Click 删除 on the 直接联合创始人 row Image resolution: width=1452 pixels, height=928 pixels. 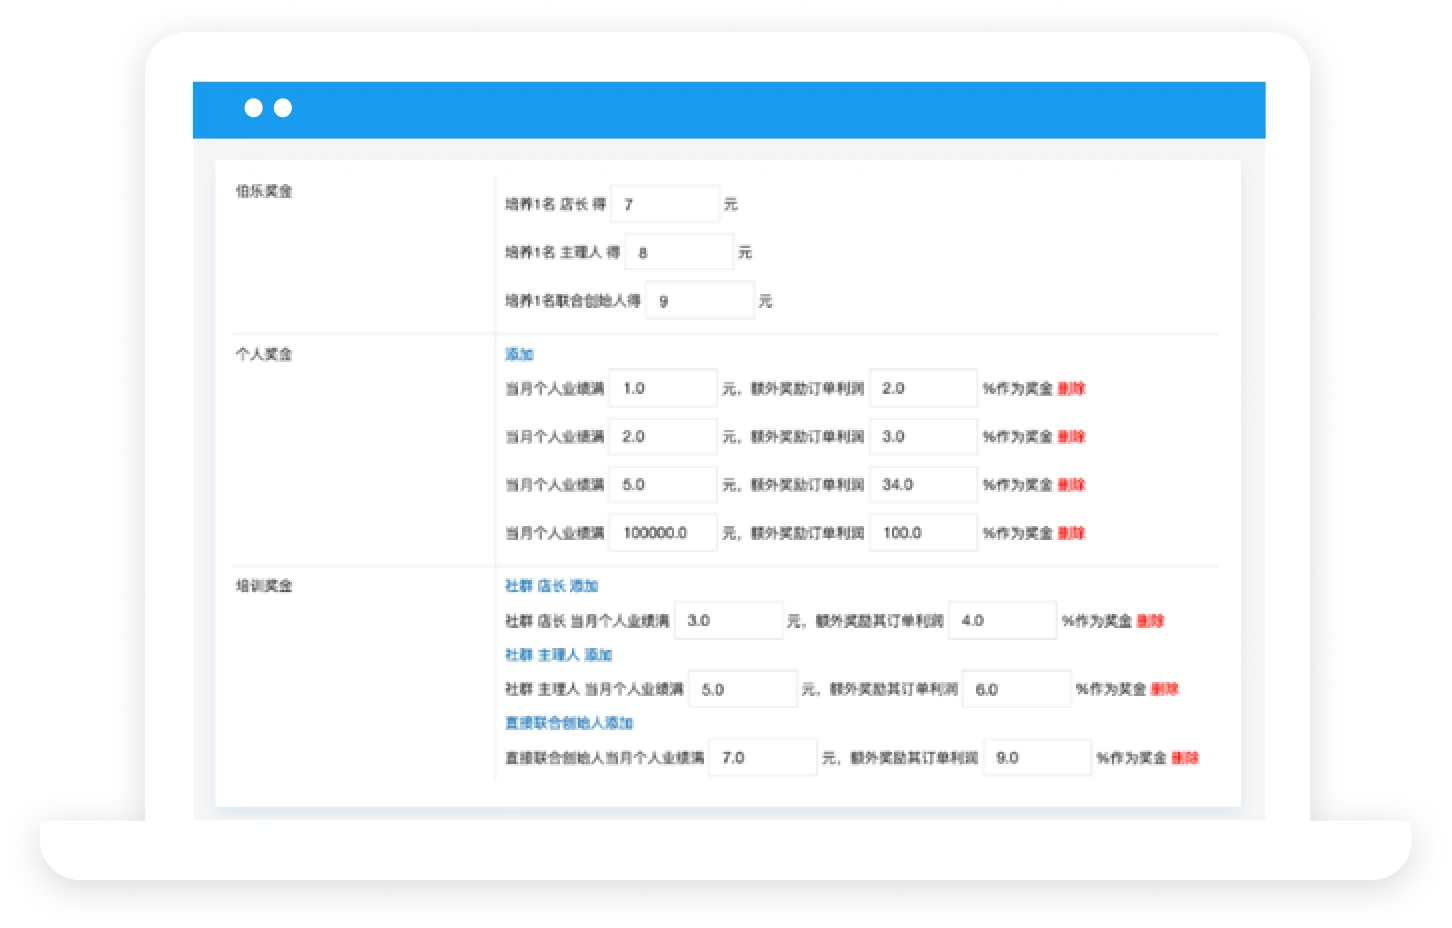(1184, 758)
